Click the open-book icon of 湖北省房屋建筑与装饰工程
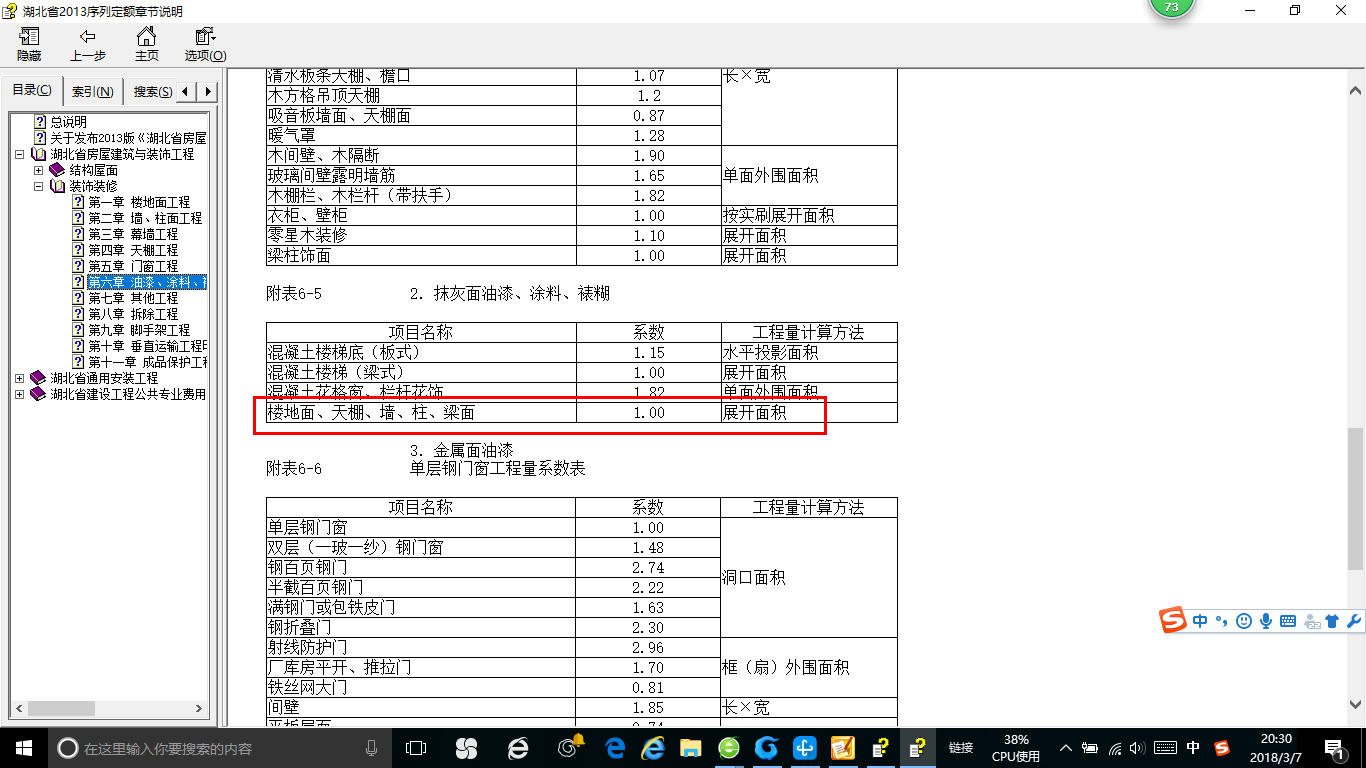The width and height of the screenshot is (1366, 768). (39, 154)
